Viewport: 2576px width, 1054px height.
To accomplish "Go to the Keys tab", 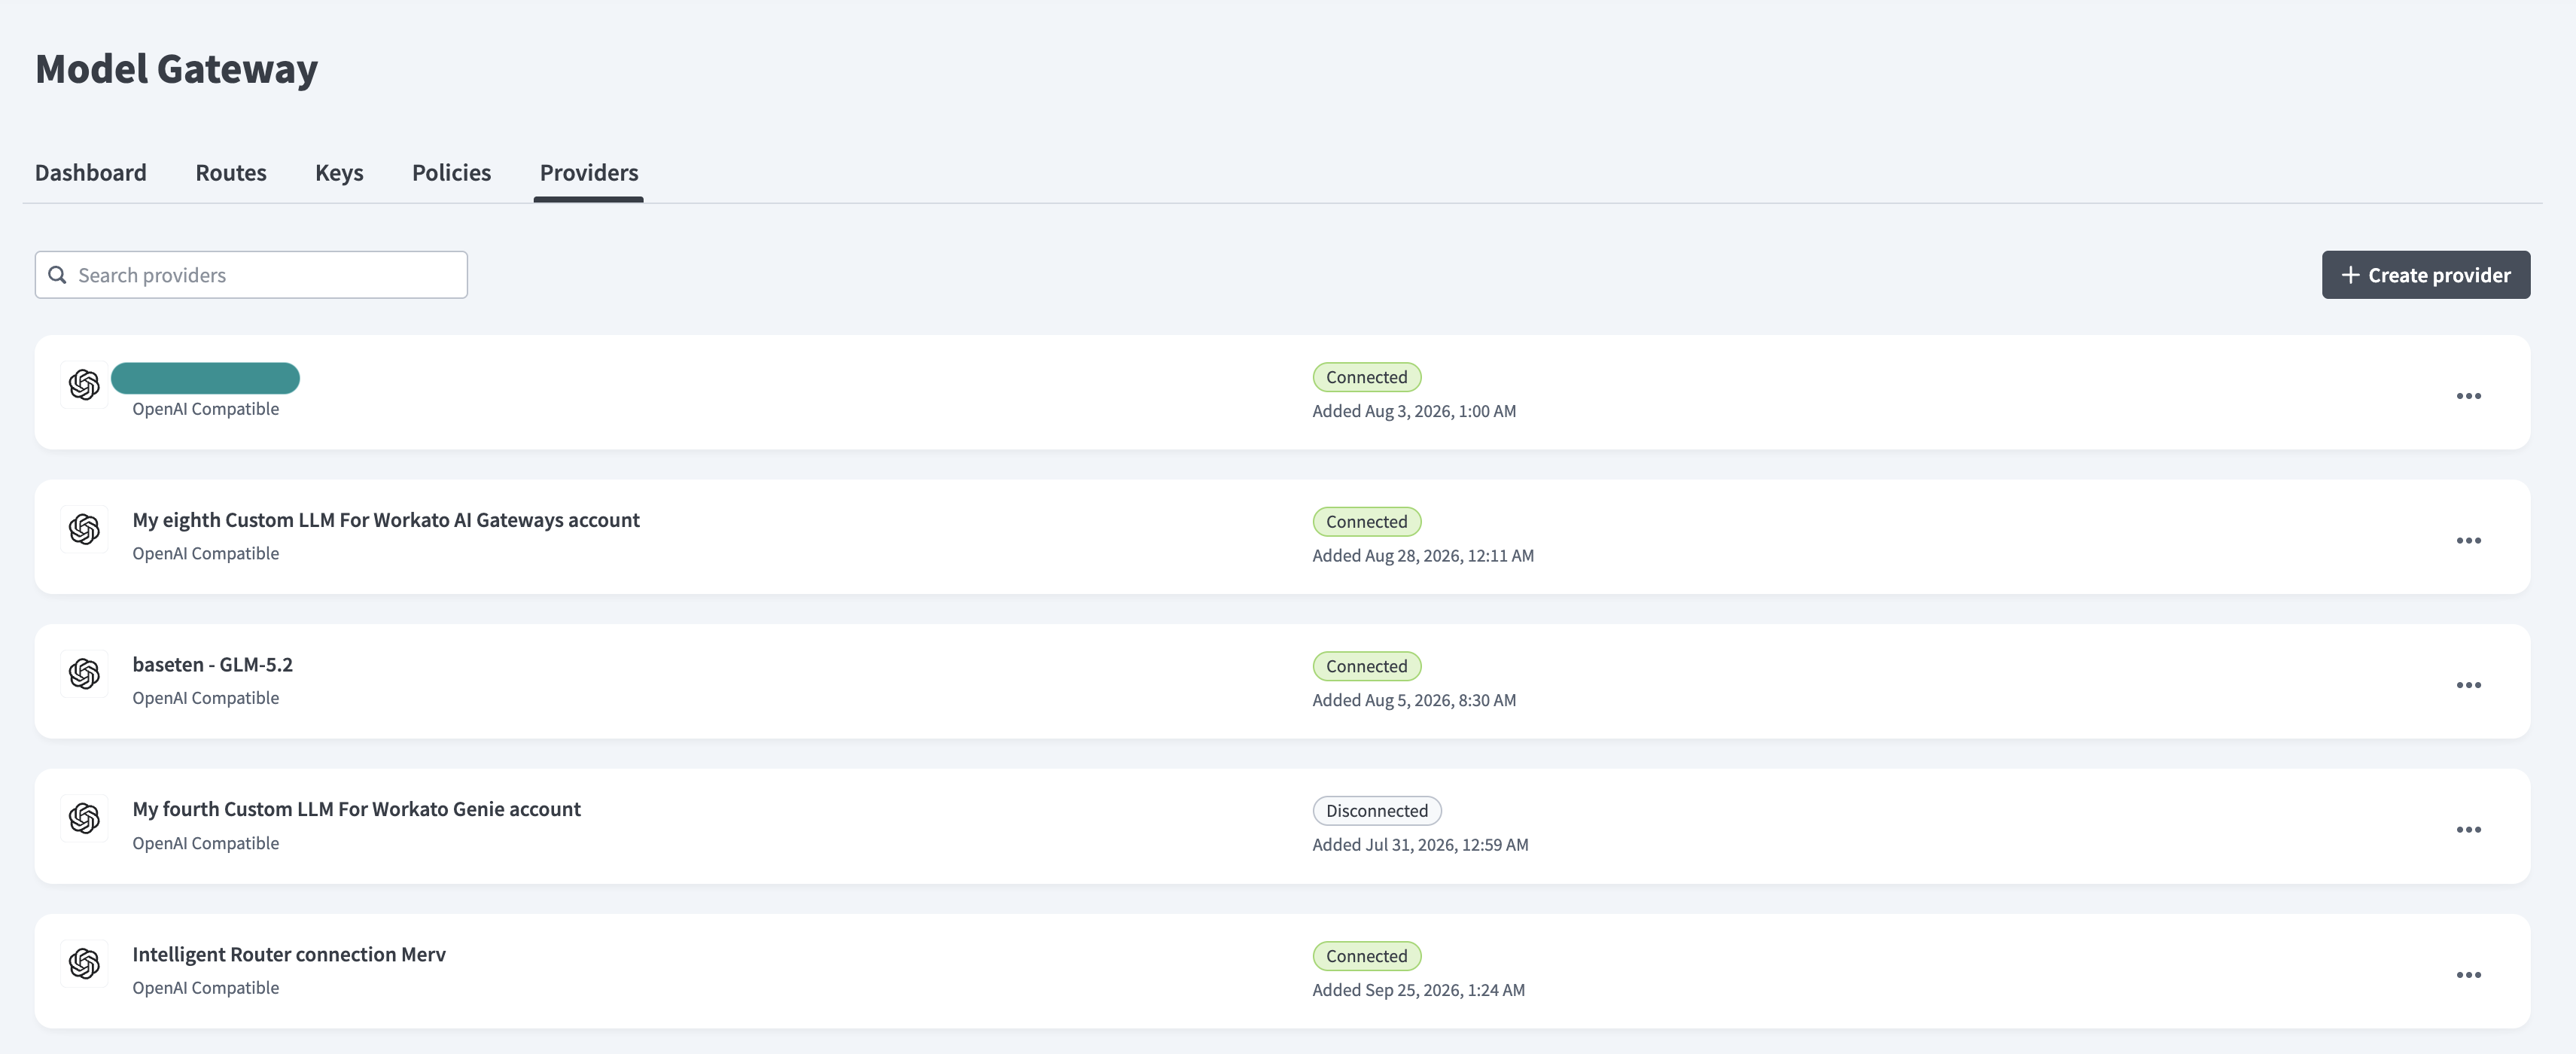I will (339, 173).
